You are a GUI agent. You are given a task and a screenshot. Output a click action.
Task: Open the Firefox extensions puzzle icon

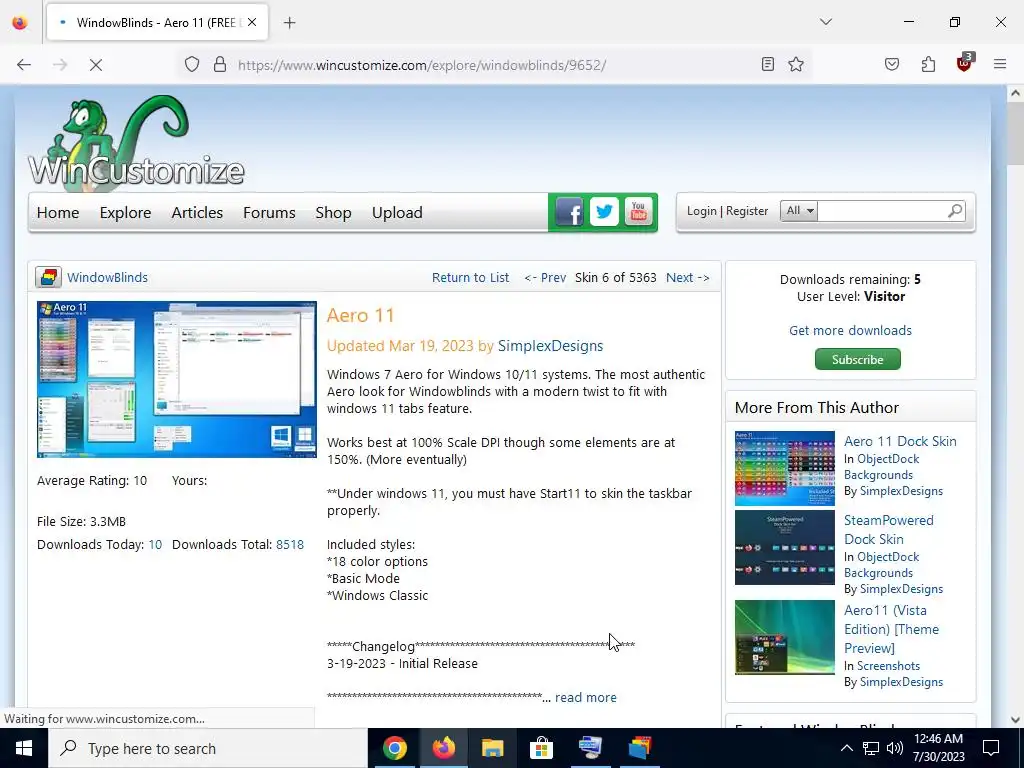[x=928, y=64]
